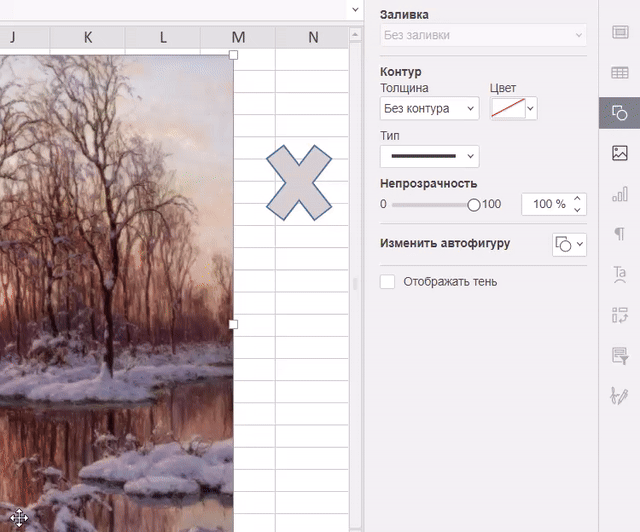Expand the formula bar chevron
Viewport: 640px width, 532px height.
tap(356, 9)
